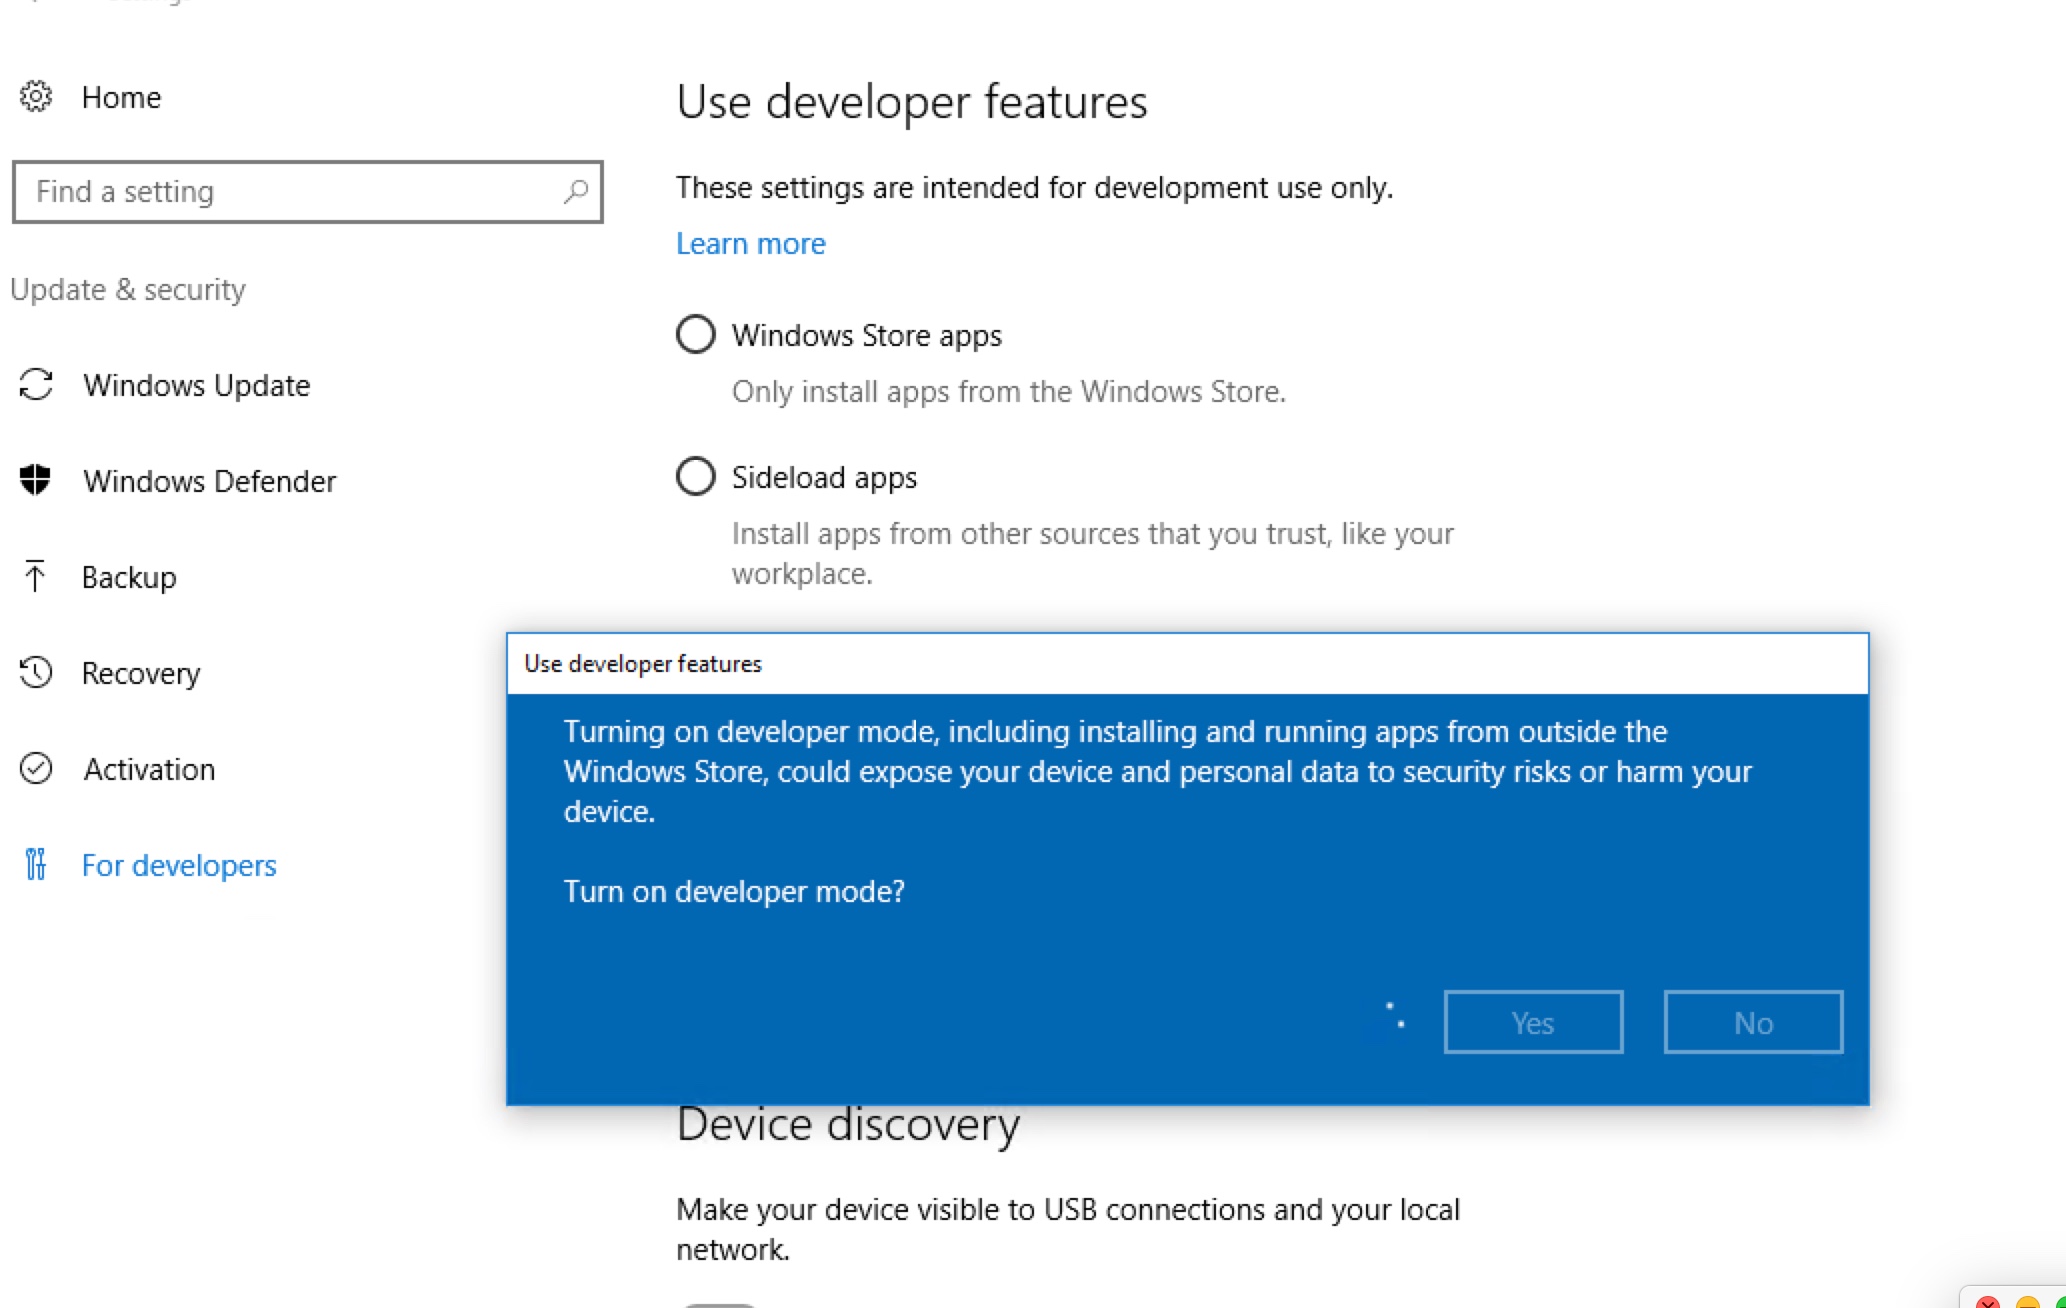Select the Windows Store apps radio button
The image size is (2066, 1308).
coord(696,334)
